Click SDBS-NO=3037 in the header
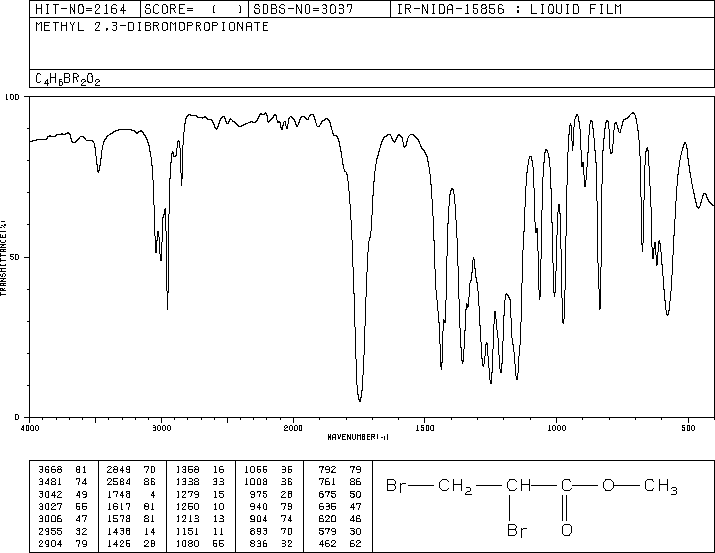Viewport: 715px width, 553px height. pos(303,9)
